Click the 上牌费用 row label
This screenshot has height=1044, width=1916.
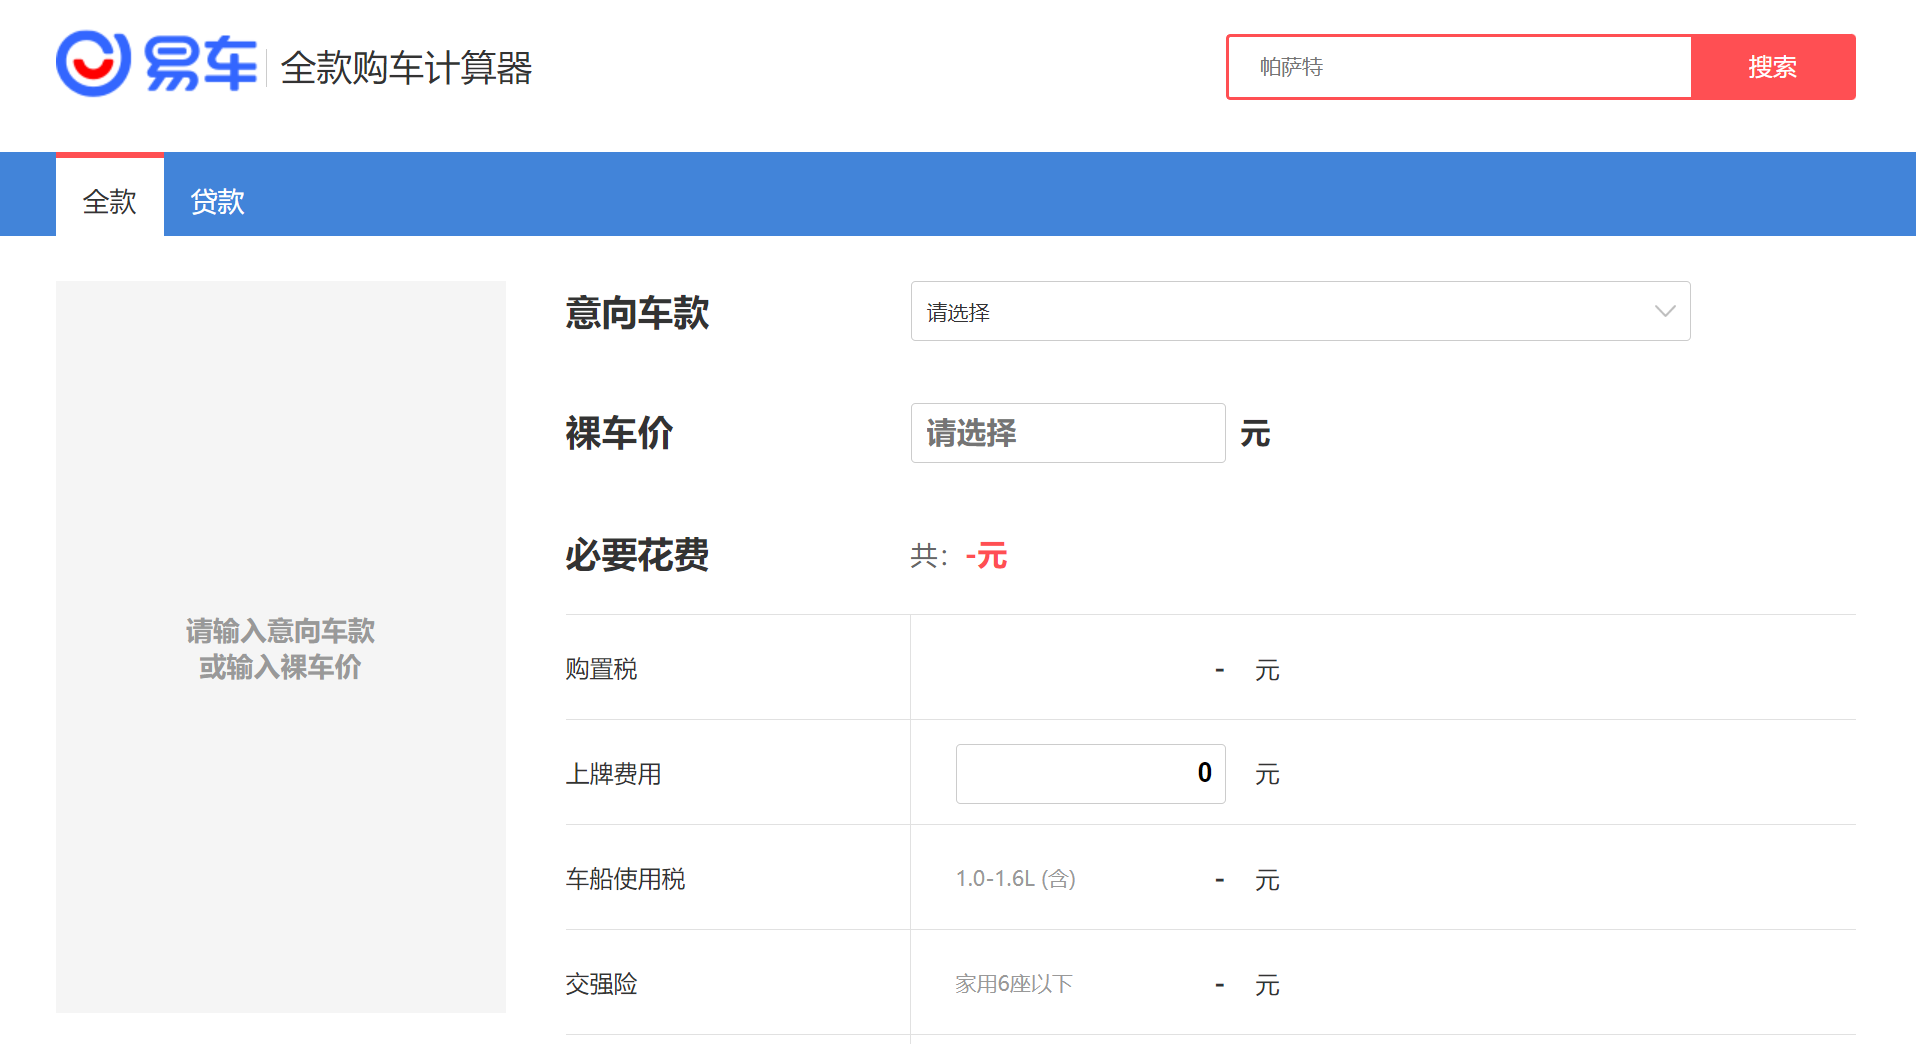coord(613,774)
